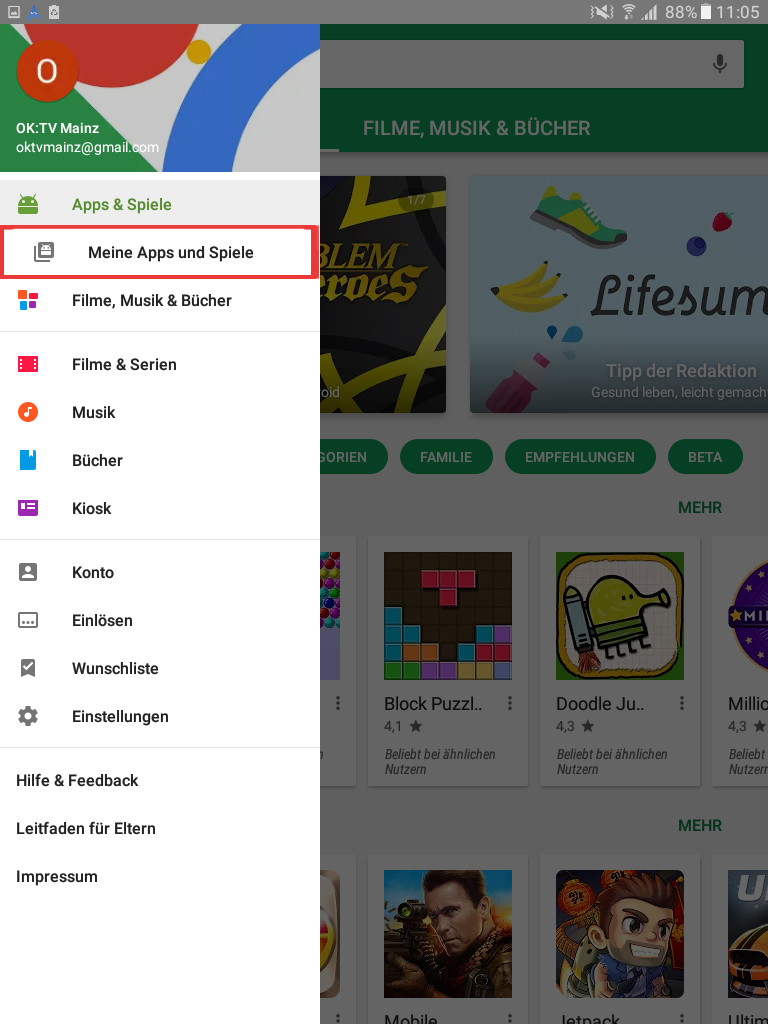Image resolution: width=768 pixels, height=1024 pixels.
Task: Tap the cellular signal strength icon
Action: click(x=649, y=12)
